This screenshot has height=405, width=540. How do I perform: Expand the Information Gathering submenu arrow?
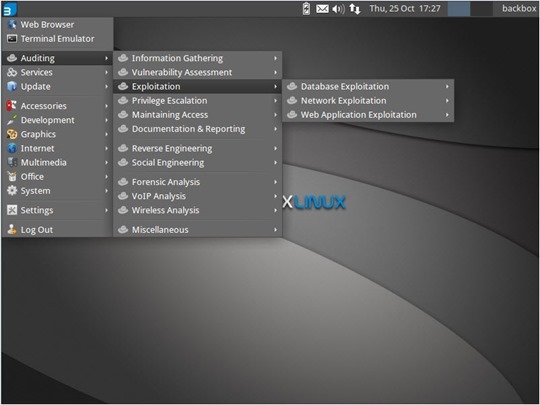point(276,58)
